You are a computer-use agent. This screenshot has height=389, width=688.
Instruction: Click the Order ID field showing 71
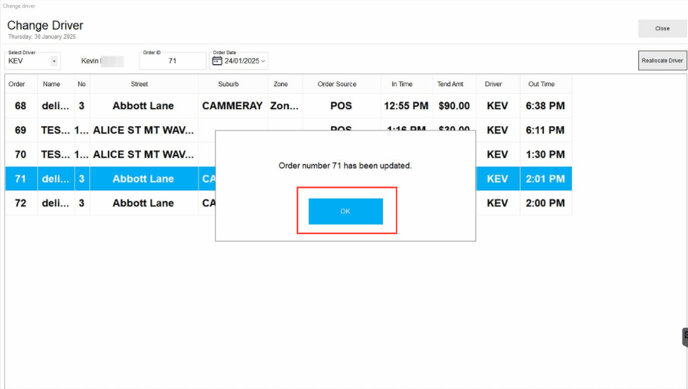(x=172, y=61)
